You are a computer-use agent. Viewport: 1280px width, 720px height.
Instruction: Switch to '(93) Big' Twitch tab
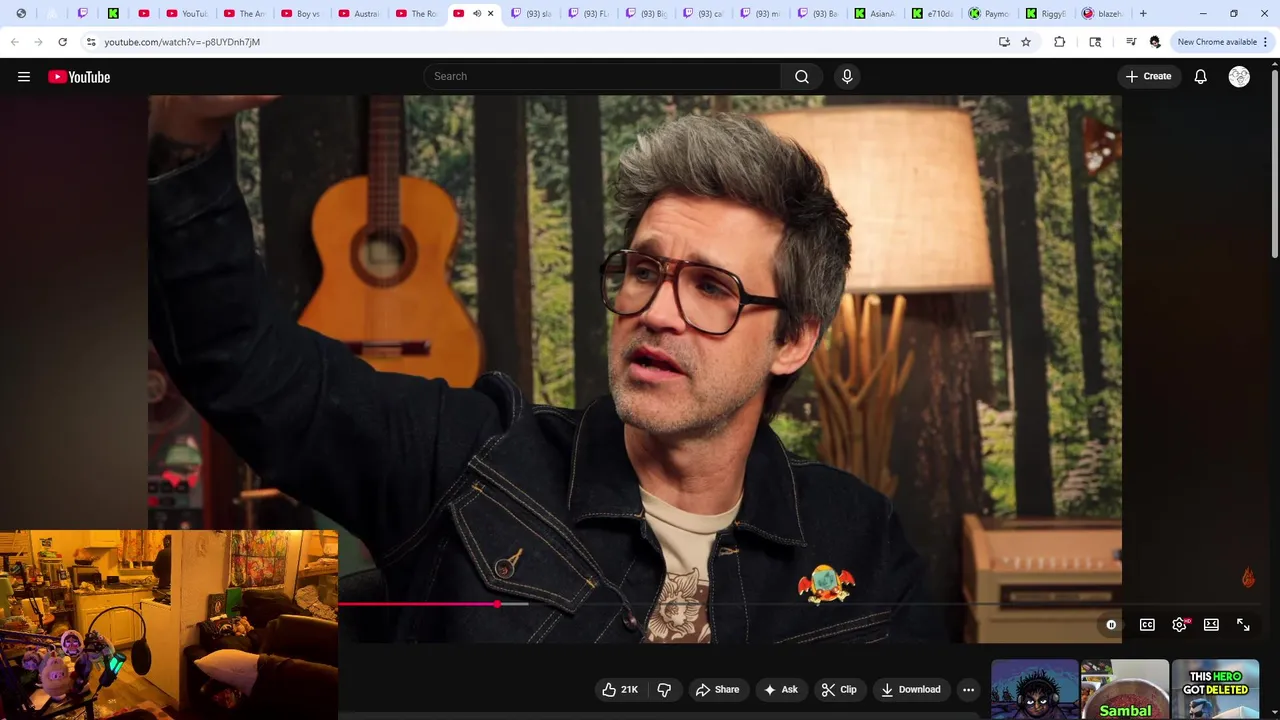coord(646,14)
